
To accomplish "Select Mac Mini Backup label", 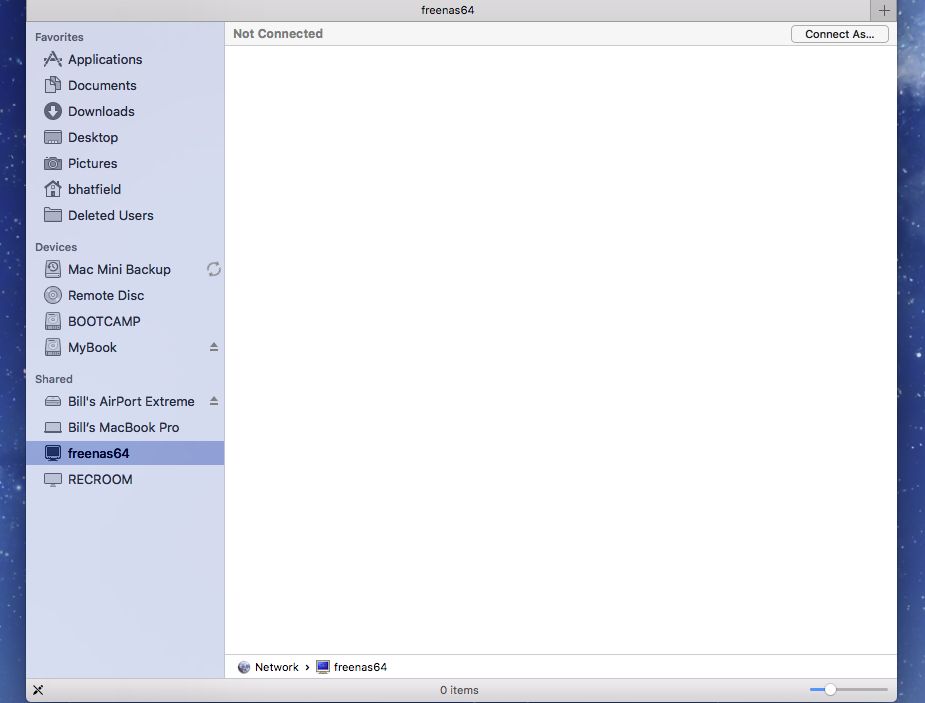I will 119,270.
